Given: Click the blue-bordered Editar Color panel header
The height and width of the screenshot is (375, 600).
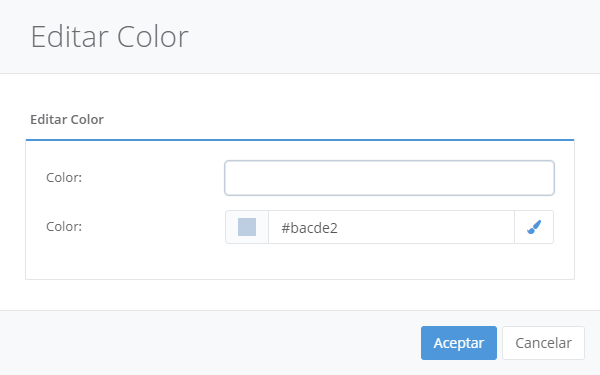Looking at the screenshot, I should [67, 119].
